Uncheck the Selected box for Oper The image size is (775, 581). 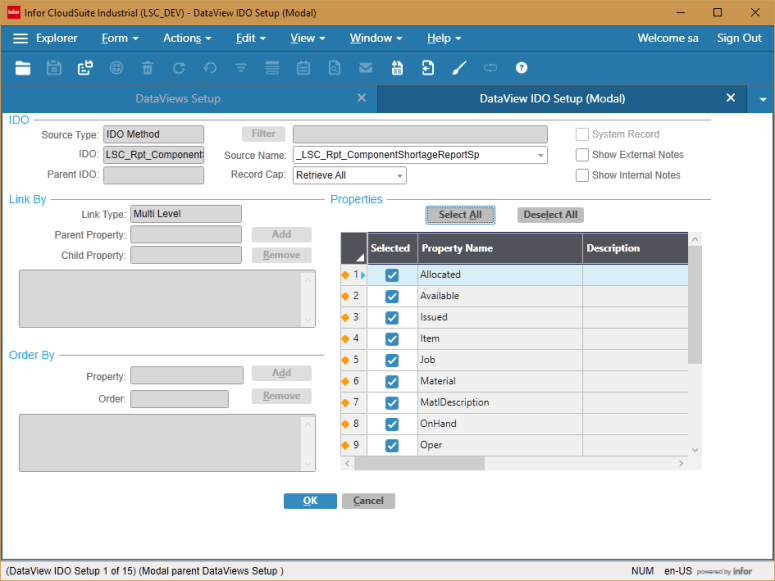pos(392,446)
